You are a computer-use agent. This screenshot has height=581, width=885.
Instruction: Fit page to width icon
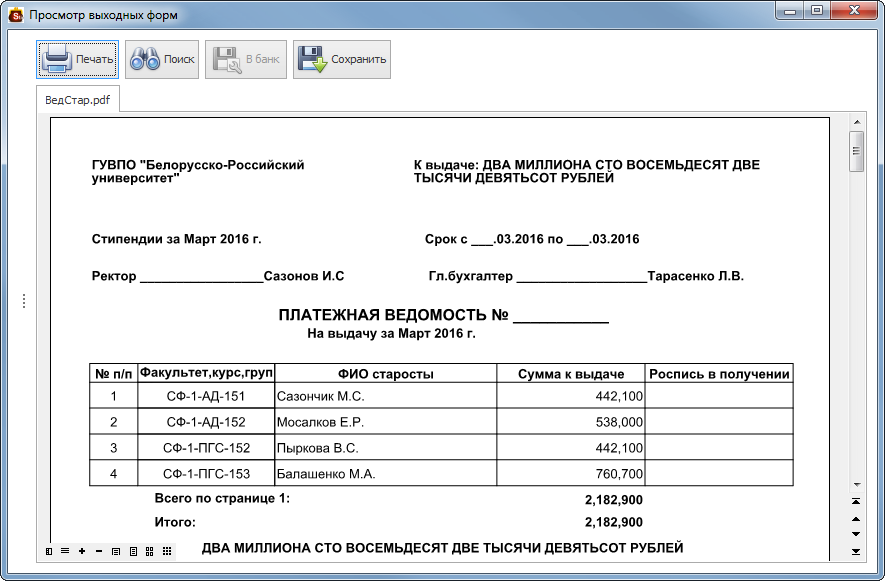tap(116, 551)
